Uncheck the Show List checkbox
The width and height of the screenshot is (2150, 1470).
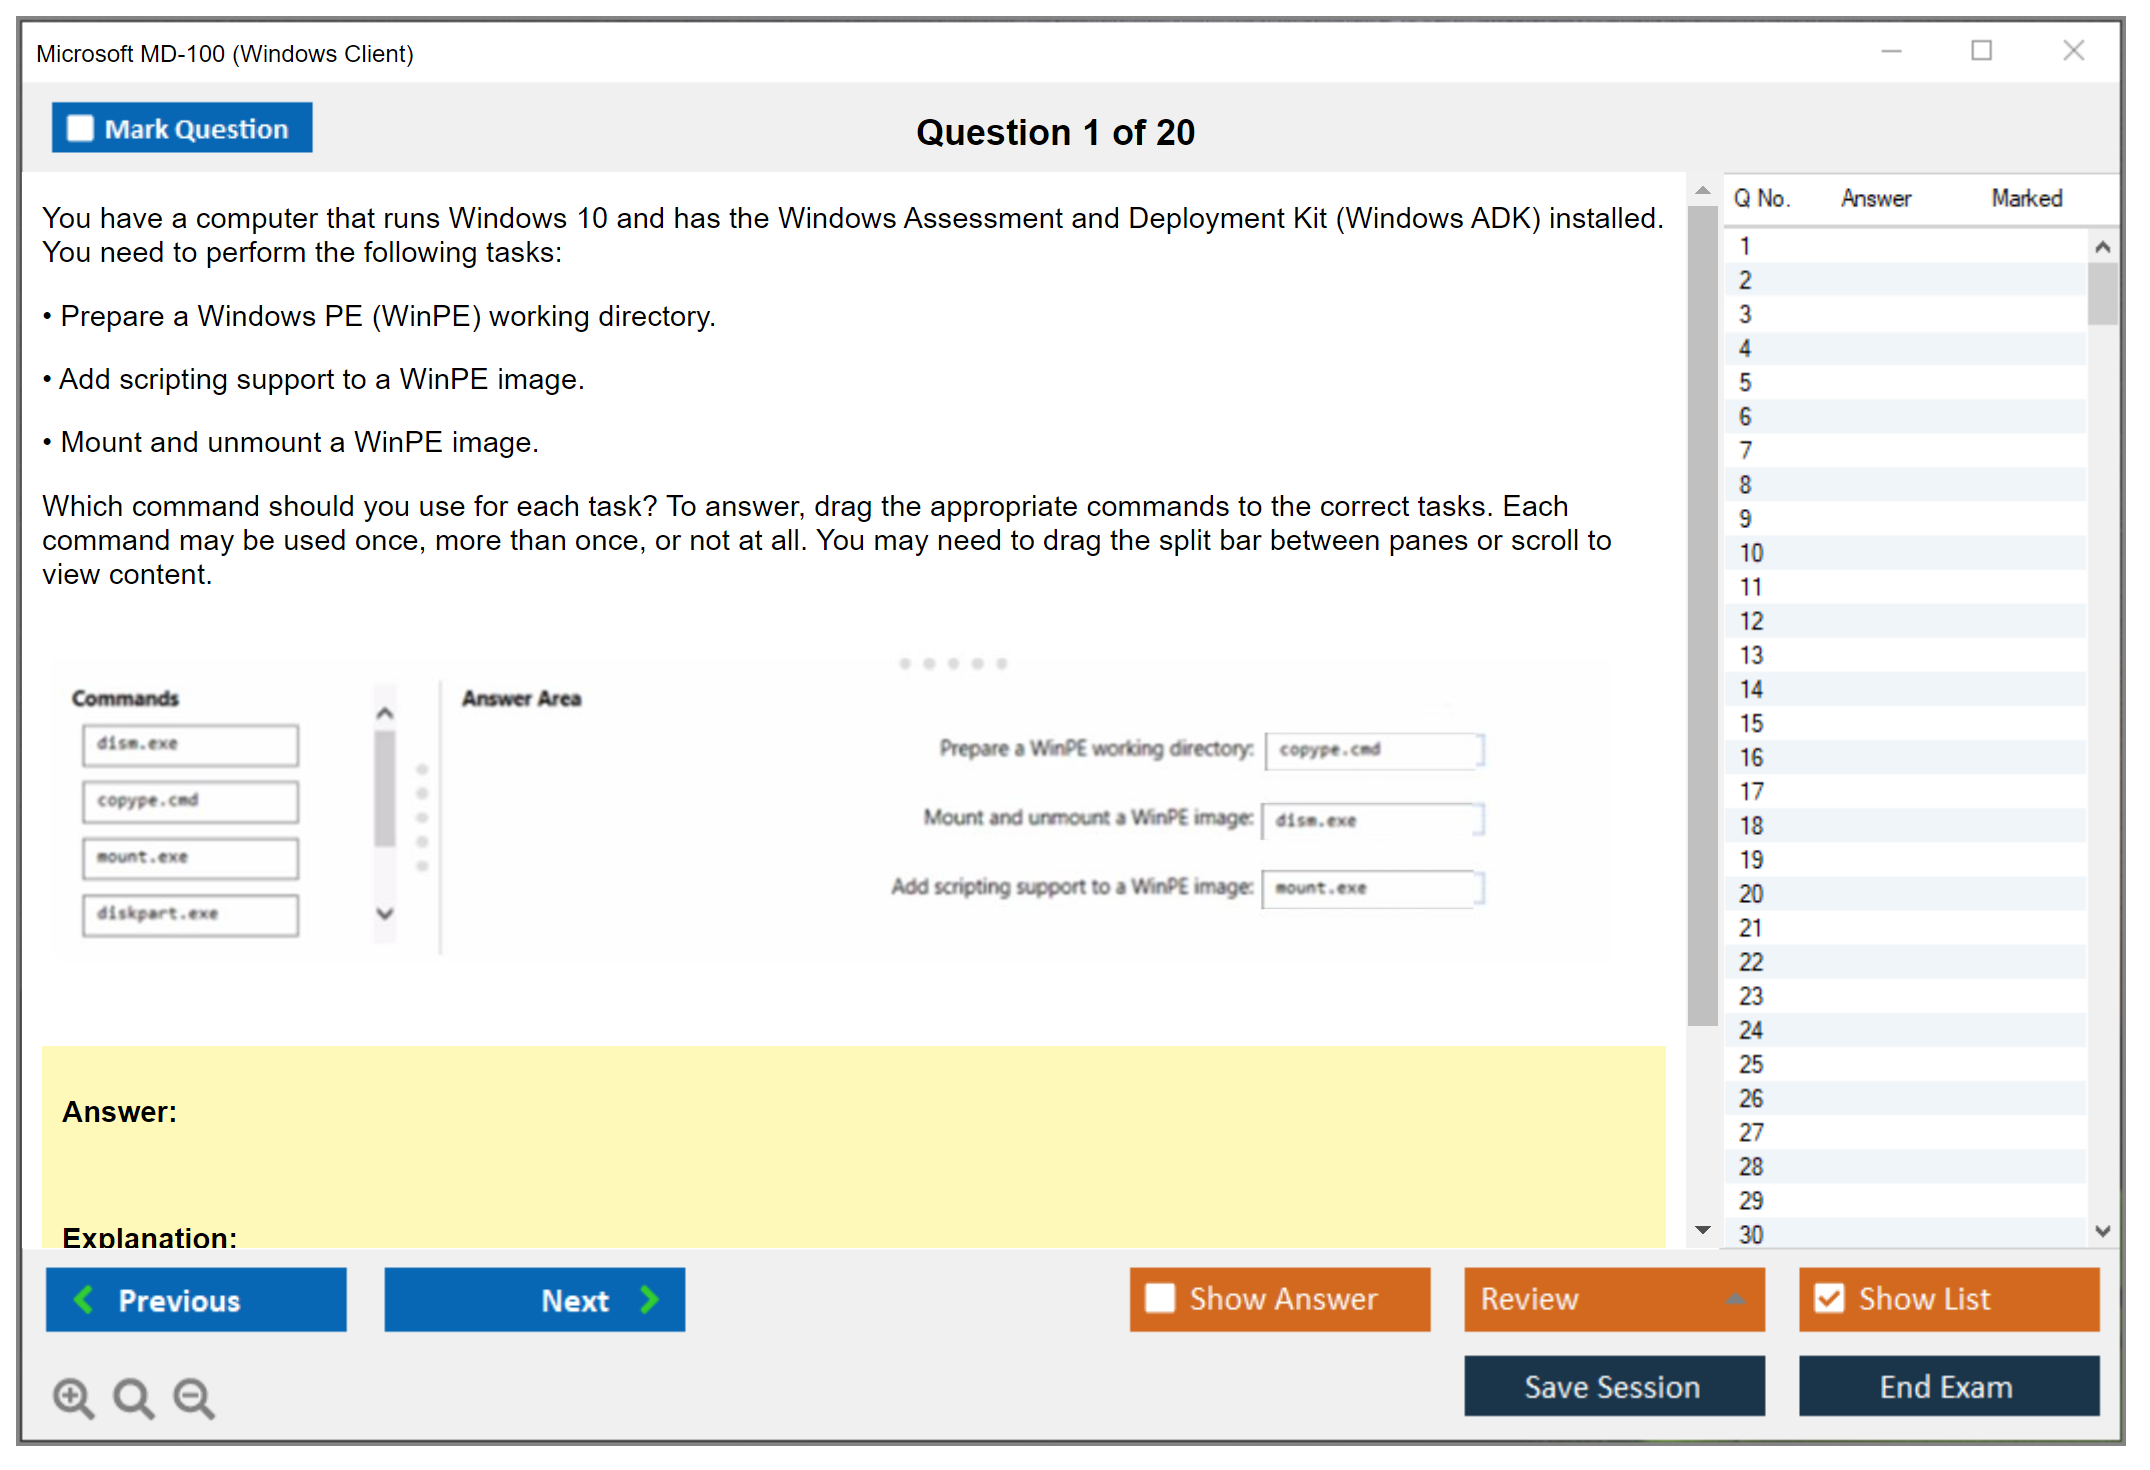[x=1829, y=1298]
